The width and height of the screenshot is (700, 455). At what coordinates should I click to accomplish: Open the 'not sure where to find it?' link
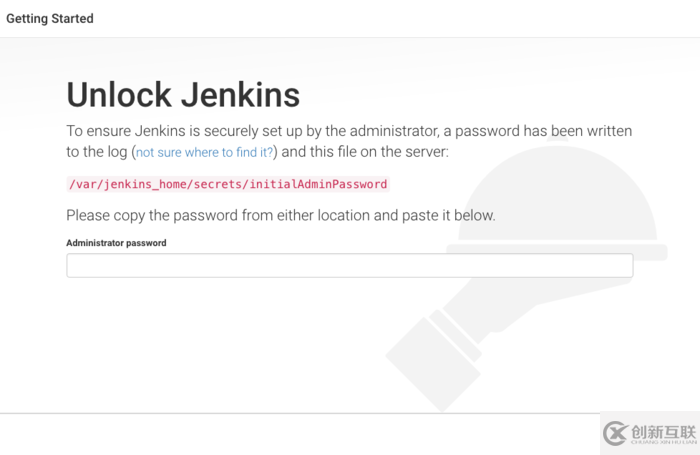coord(204,152)
